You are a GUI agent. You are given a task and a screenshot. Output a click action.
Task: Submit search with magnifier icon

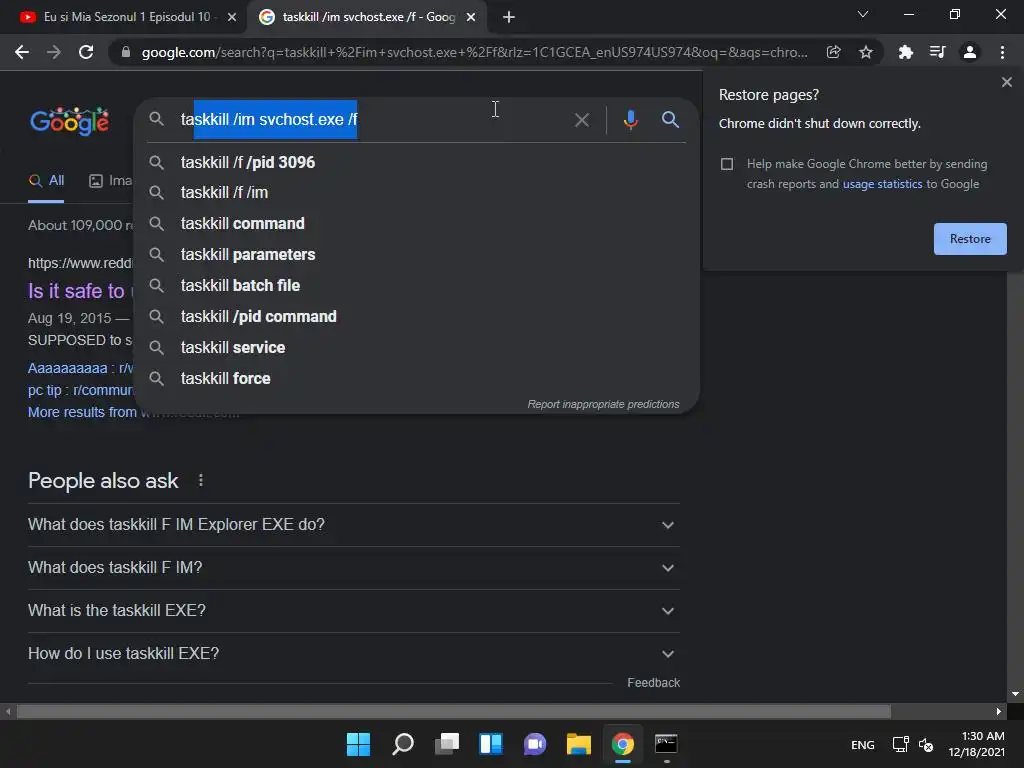point(670,120)
